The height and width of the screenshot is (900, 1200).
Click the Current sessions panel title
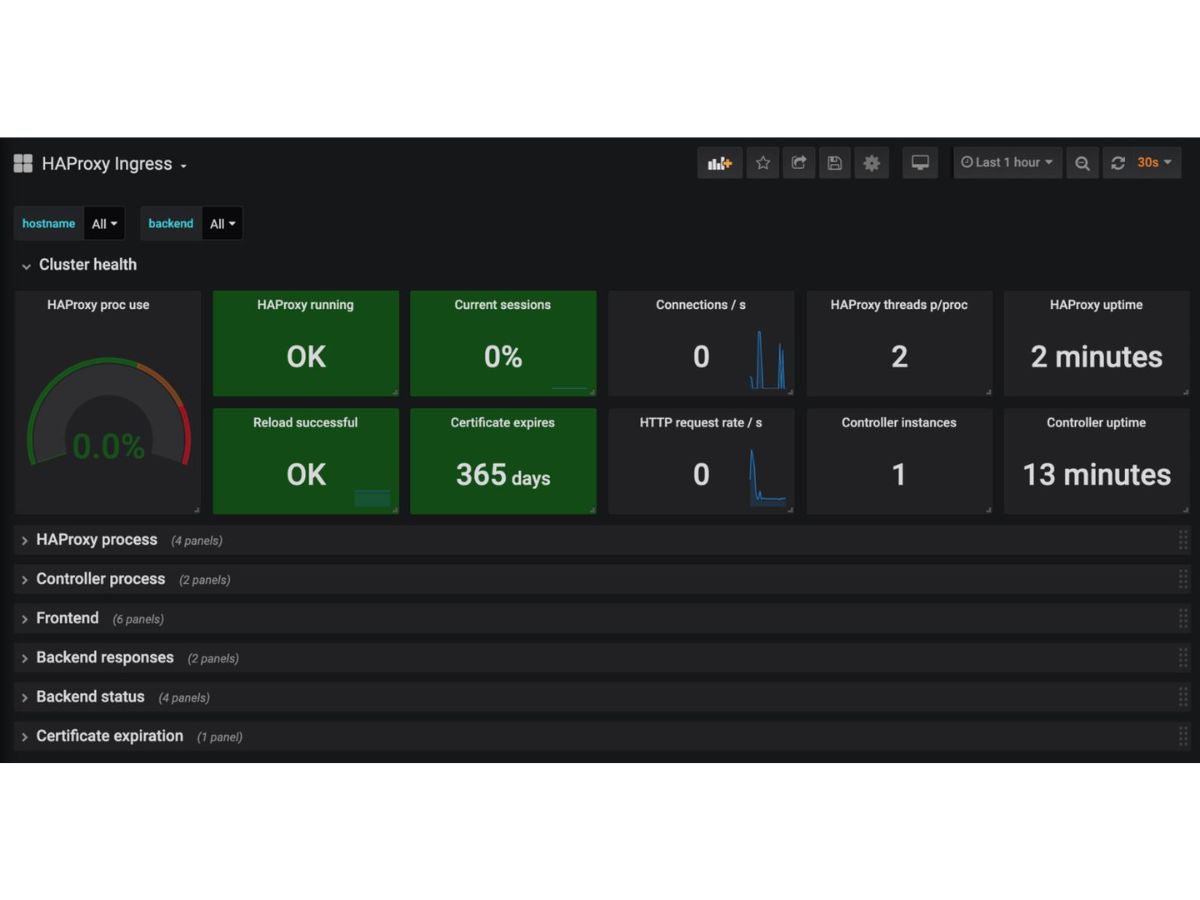pyautogui.click(x=503, y=305)
